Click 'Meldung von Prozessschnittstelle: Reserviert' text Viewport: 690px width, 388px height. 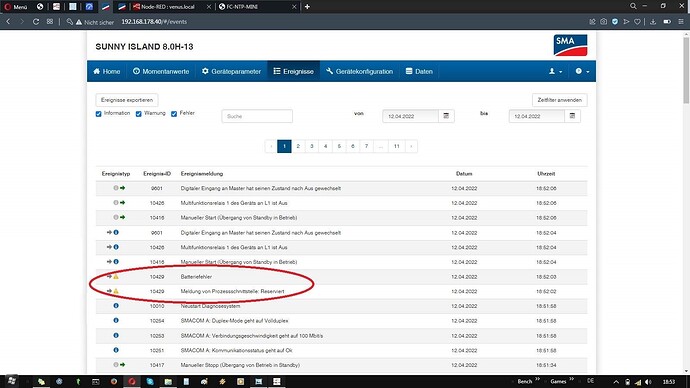click(x=232, y=291)
